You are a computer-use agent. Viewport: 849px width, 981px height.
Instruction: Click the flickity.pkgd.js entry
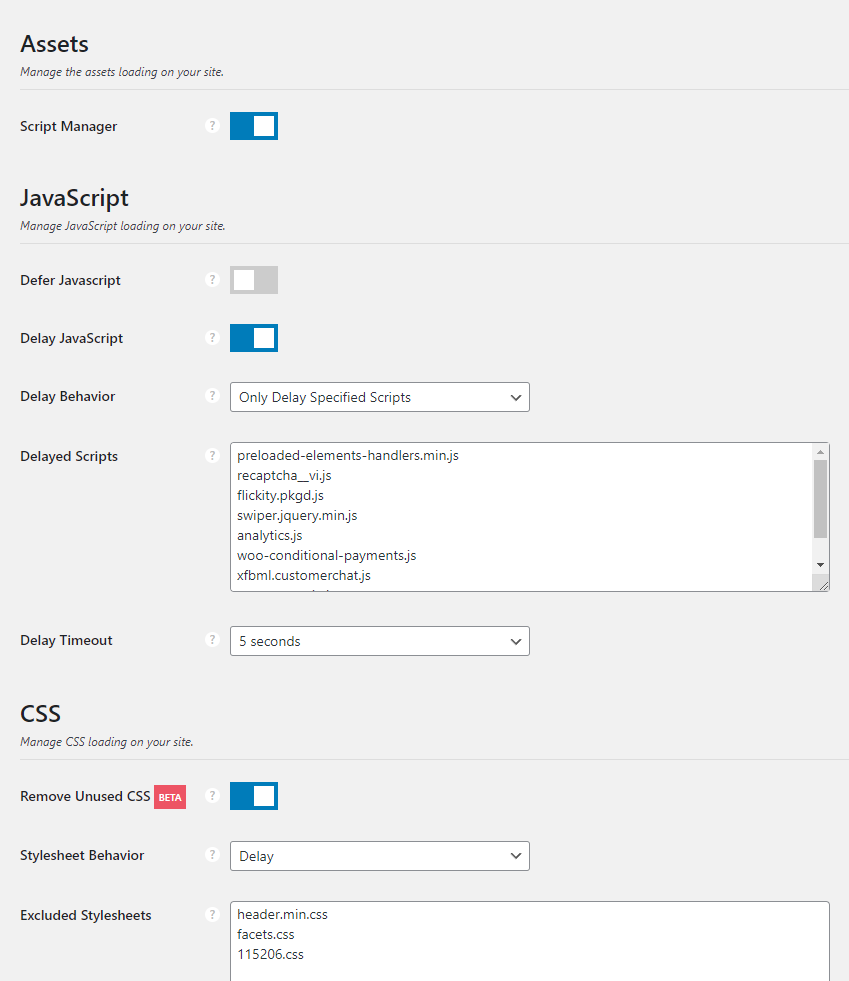click(x=280, y=496)
